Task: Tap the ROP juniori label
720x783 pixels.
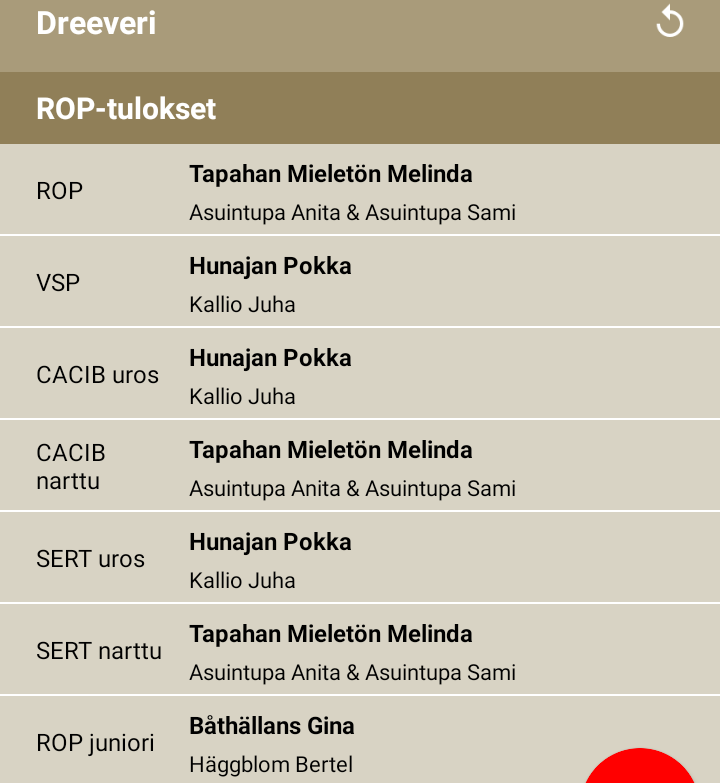Action: pyautogui.click(x=95, y=743)
